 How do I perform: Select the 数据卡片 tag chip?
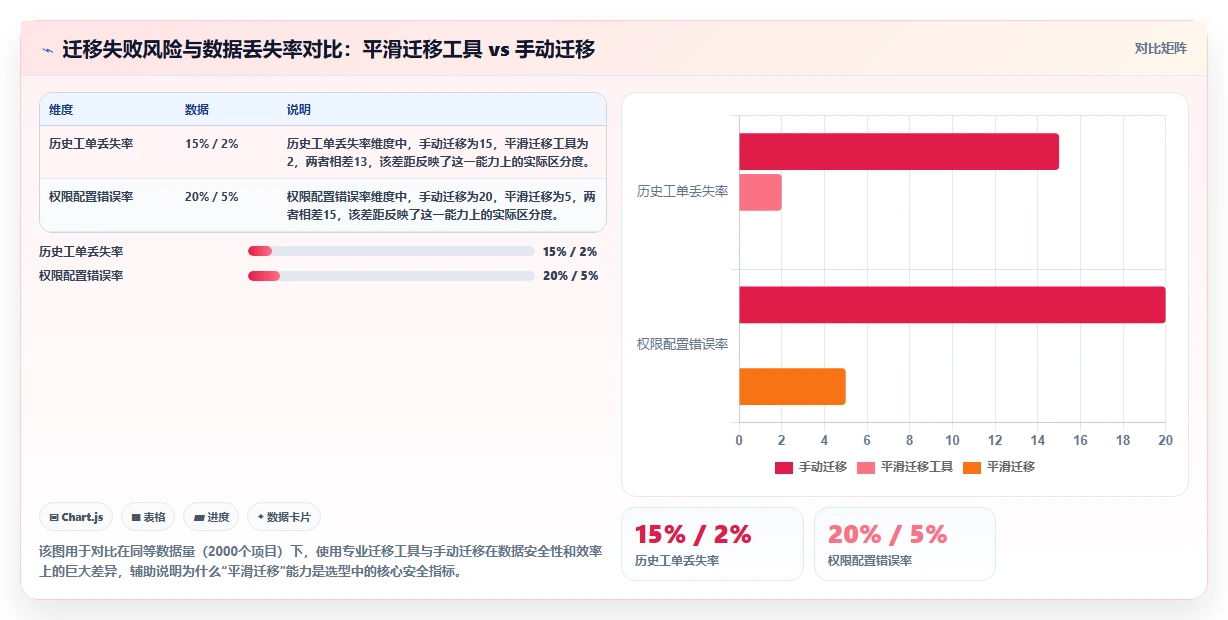point(284,517)
